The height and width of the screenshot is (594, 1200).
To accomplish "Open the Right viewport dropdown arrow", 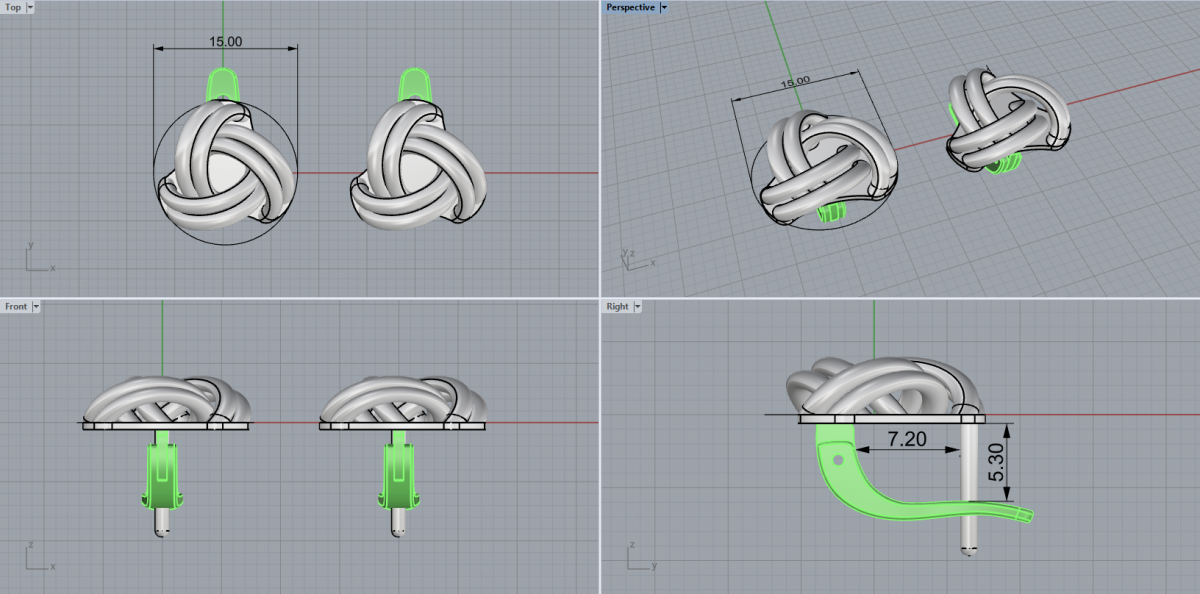I will 637,306.
